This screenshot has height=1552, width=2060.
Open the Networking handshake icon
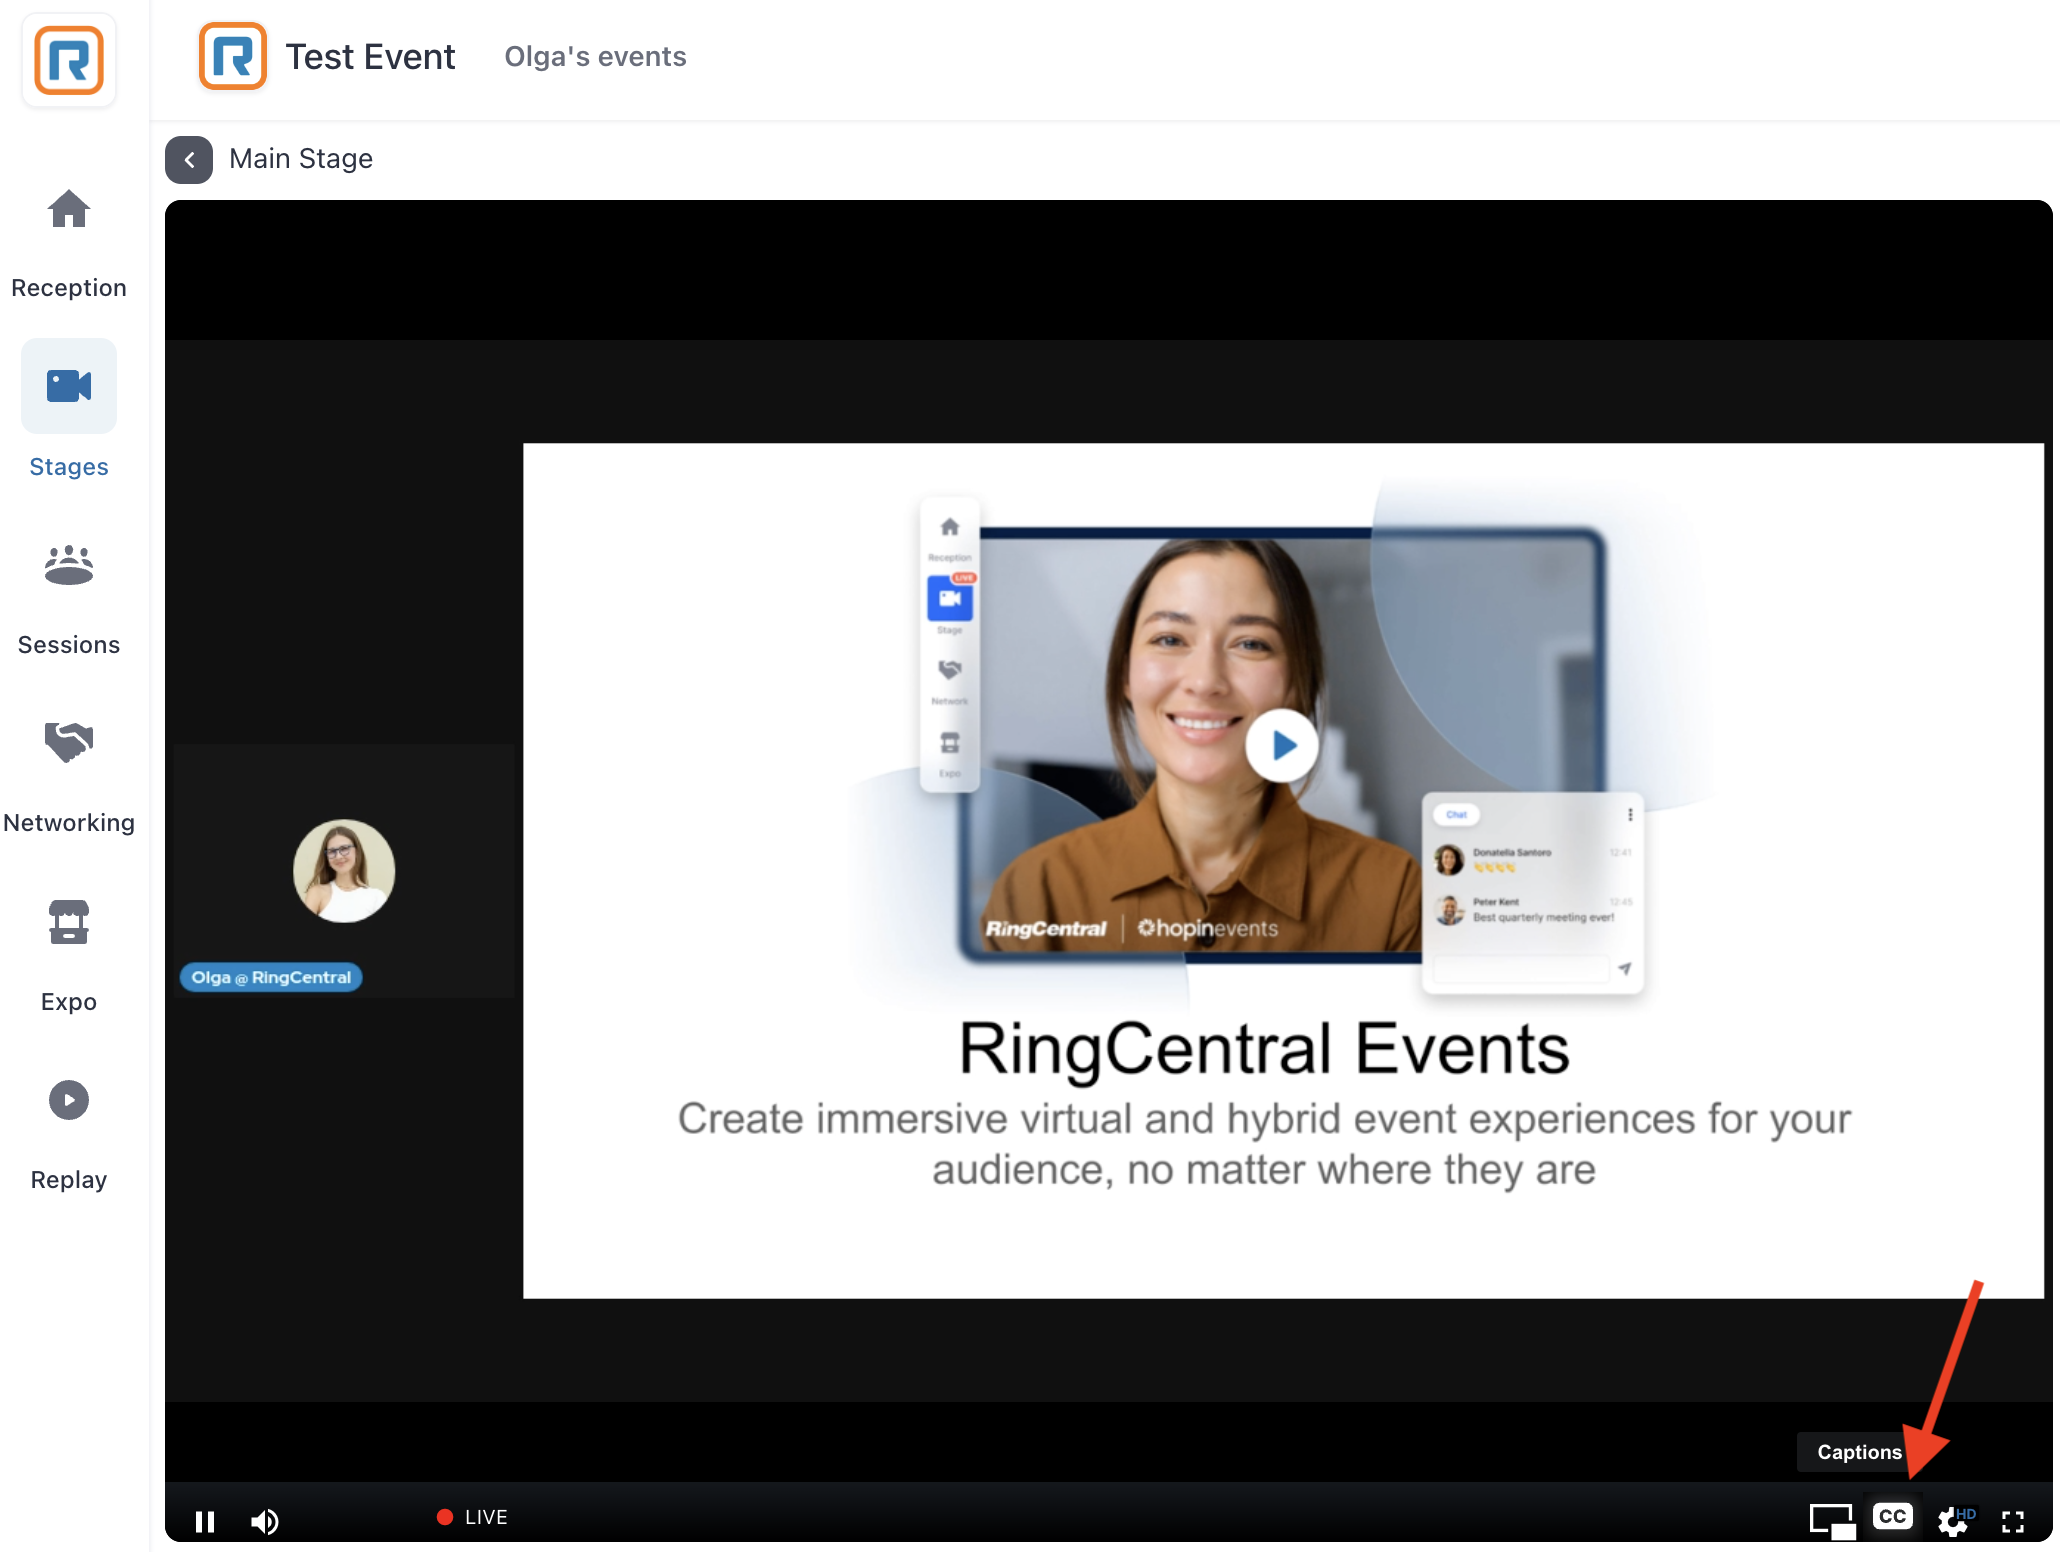click(x=69, y=742)
